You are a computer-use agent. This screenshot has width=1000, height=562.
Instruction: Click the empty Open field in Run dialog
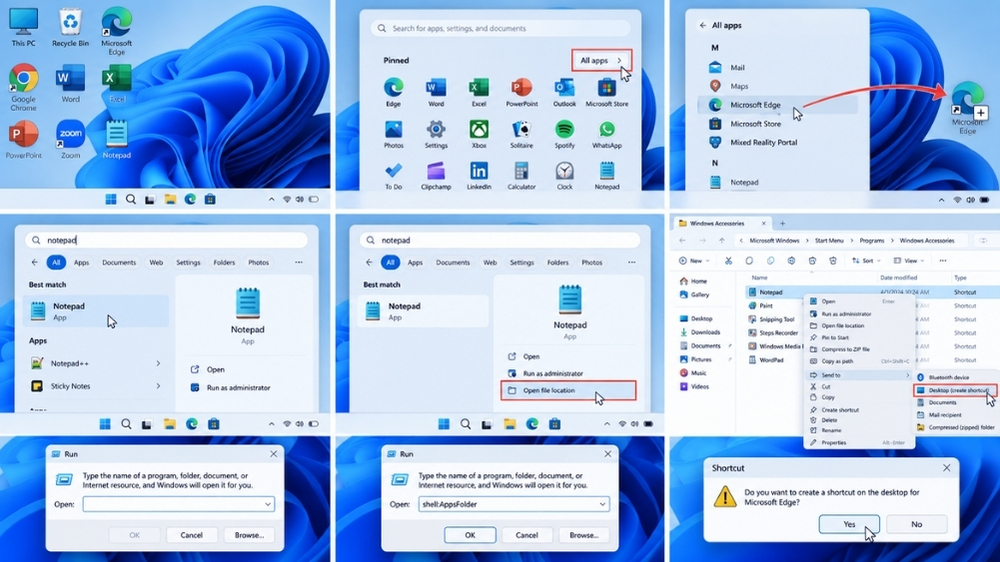coord(179,504)
